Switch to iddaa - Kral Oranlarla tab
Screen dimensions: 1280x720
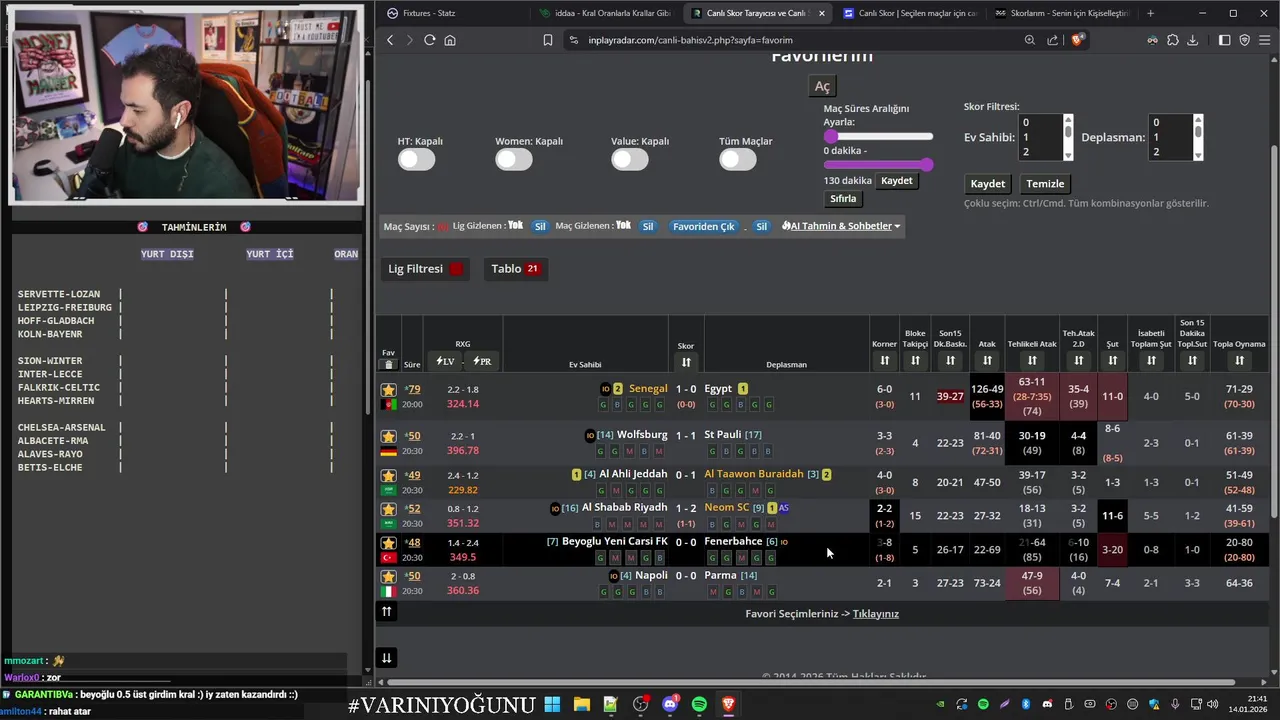click(605, 13)
